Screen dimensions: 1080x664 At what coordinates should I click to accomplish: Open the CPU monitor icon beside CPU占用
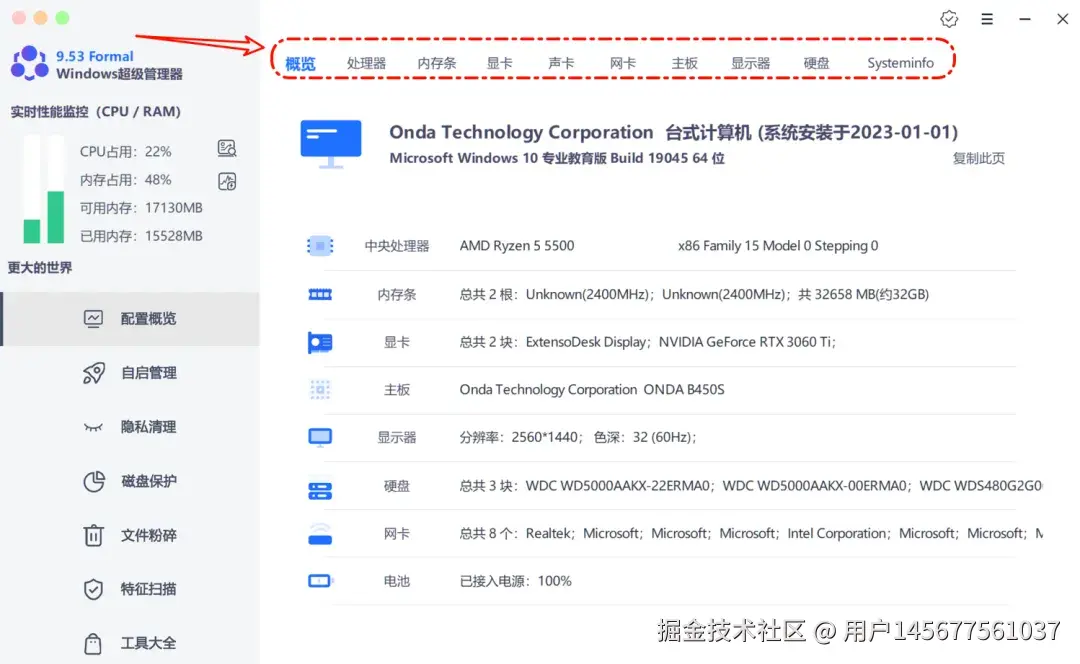pos(227,148)
